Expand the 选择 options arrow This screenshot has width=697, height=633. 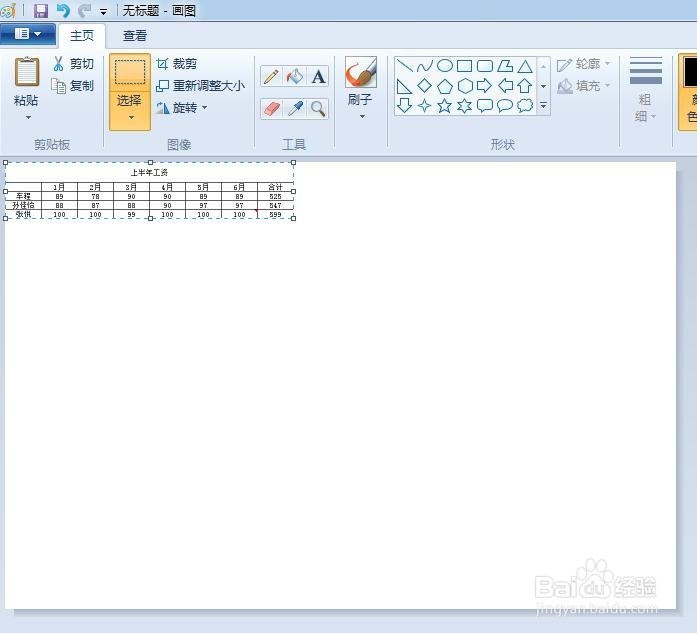coord(131,117)
